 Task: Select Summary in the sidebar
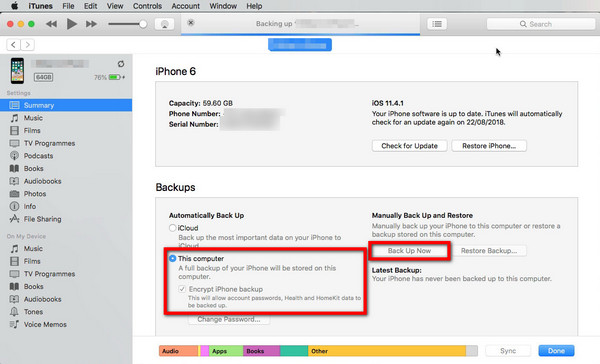click(66, 105)
